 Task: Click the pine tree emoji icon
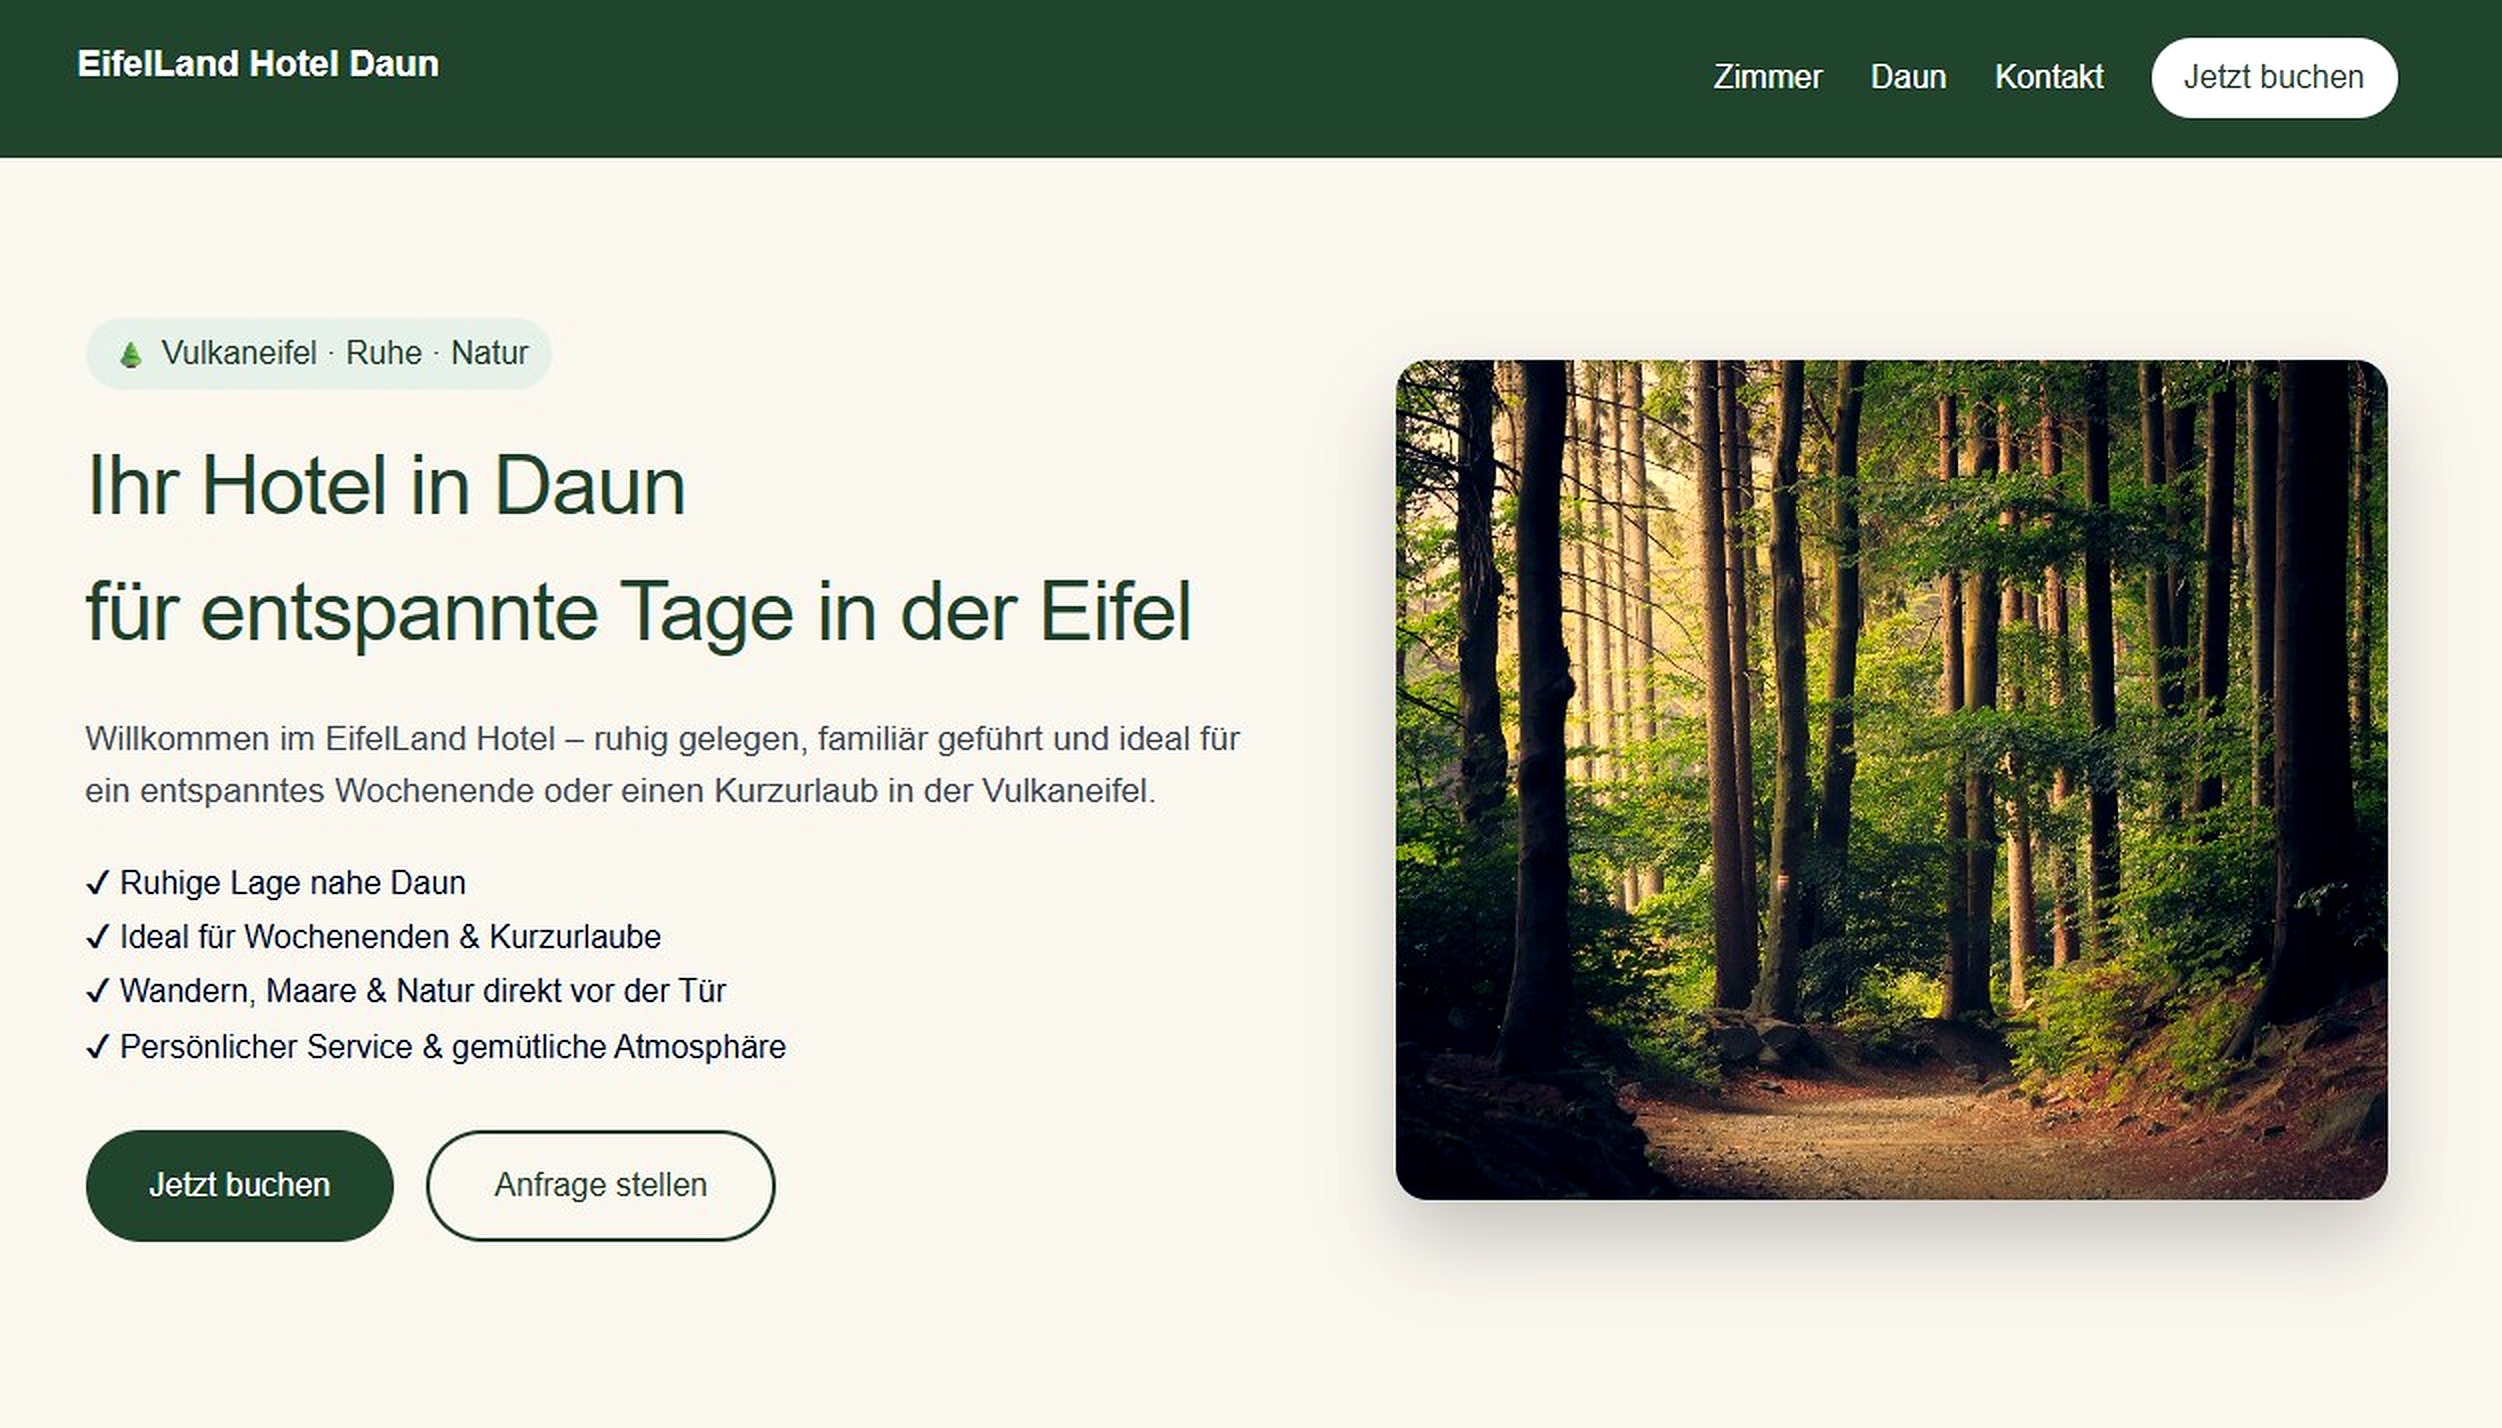pos(130,354)
